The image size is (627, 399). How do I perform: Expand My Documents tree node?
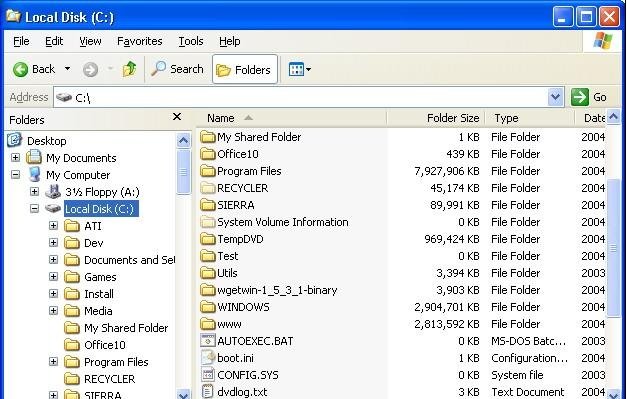tap(15, 157)
